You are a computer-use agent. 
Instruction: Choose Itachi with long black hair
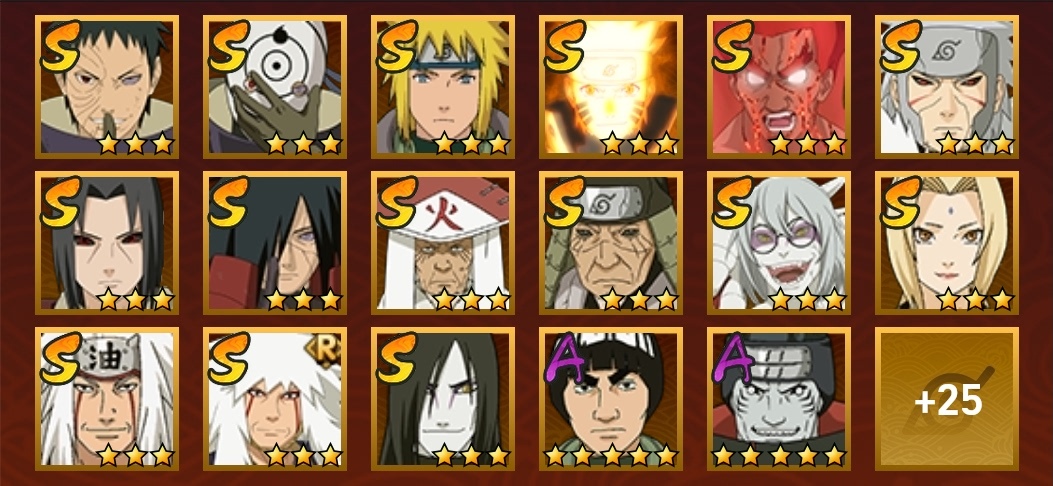pyautogui.click(x=107, y=243)
